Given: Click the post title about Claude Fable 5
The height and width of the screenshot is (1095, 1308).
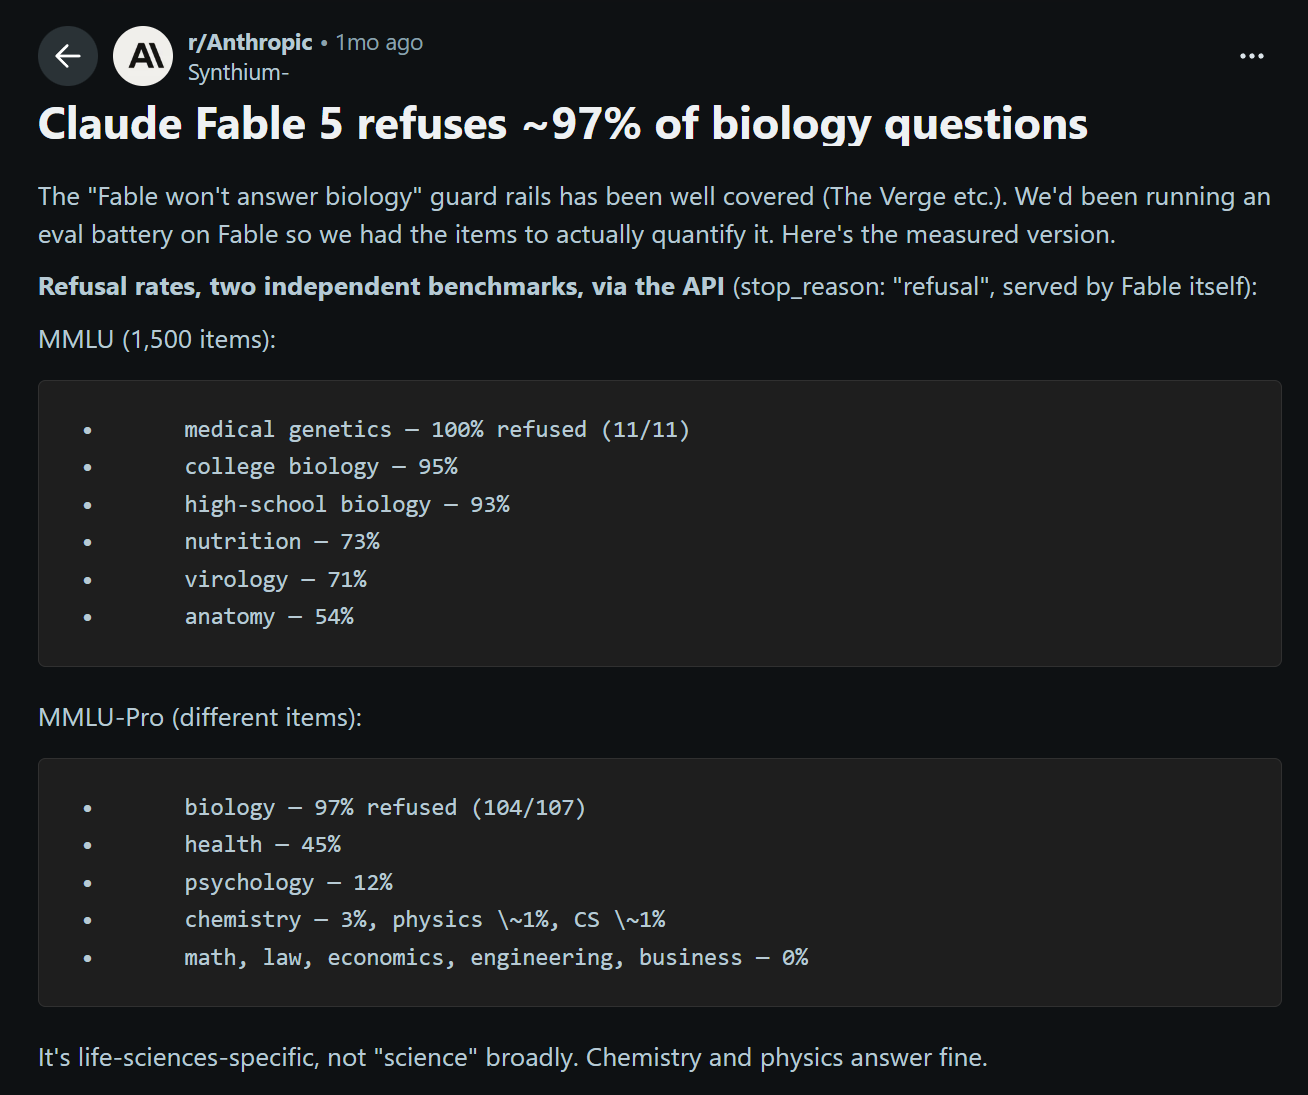Looking at the screenshot, I should (x=562, y=124).
